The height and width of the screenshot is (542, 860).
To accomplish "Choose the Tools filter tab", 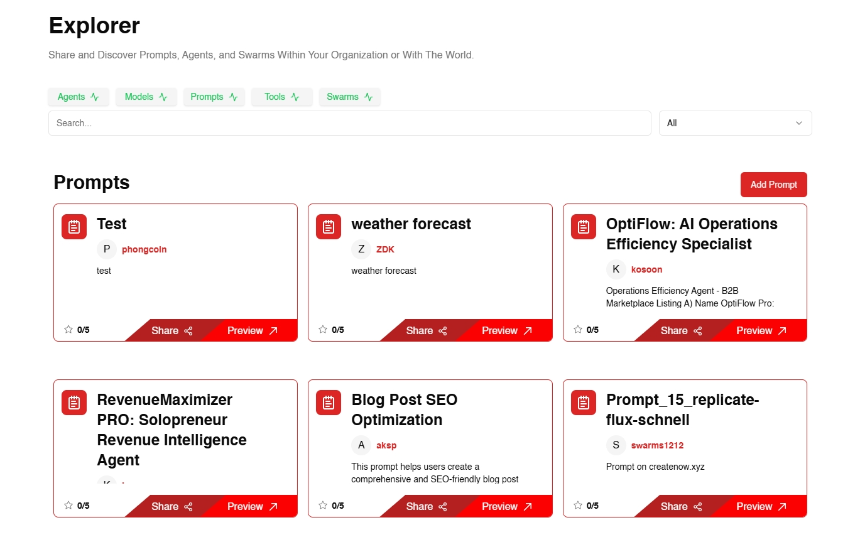I will point(282,97).
